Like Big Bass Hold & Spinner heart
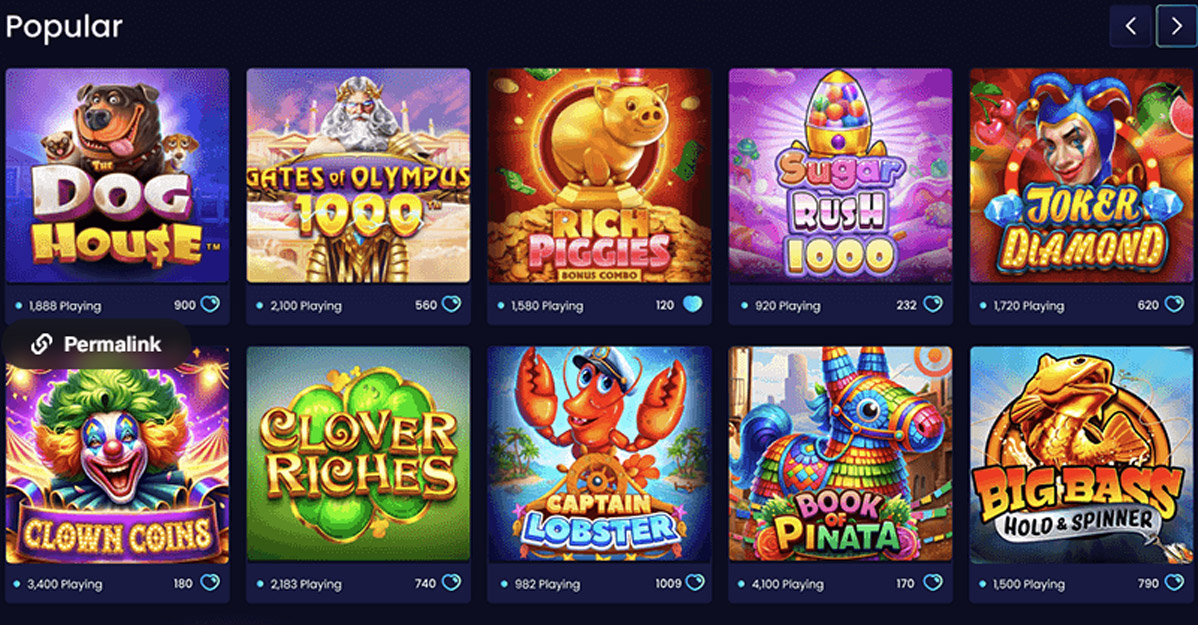 point(1174,582)
